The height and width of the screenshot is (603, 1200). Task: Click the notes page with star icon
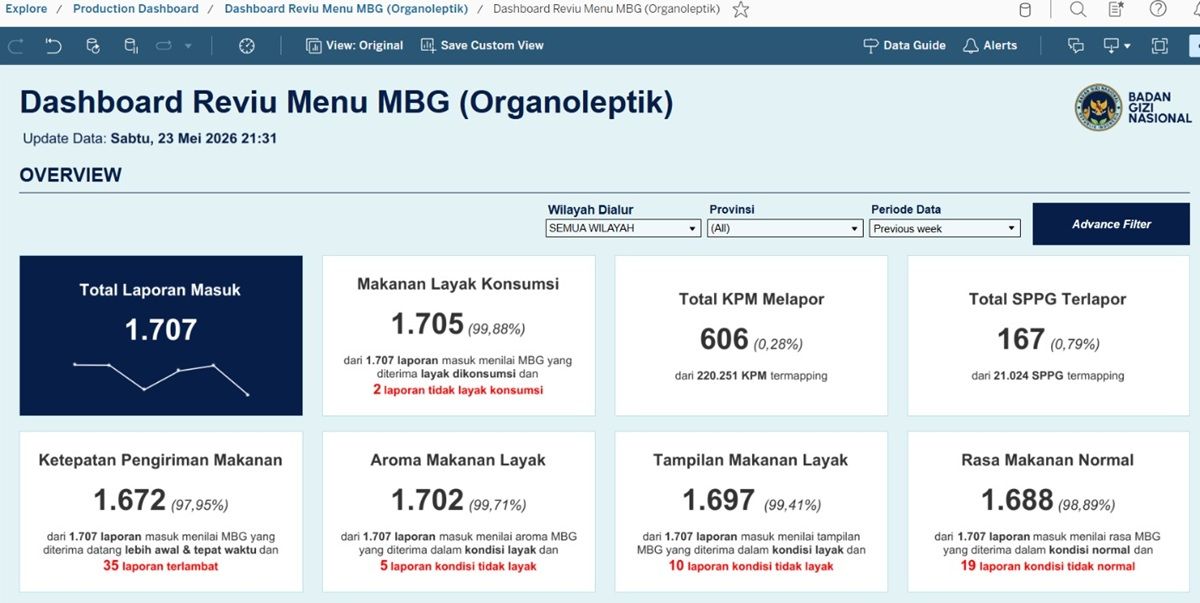1116,9
